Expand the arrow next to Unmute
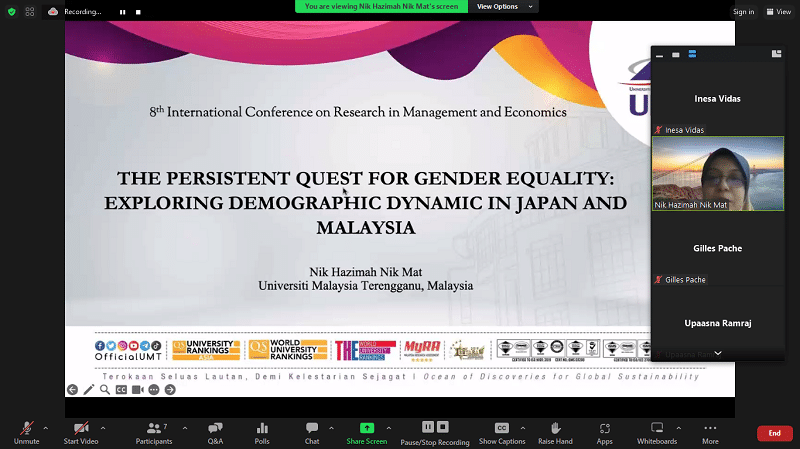 (48, 427)
